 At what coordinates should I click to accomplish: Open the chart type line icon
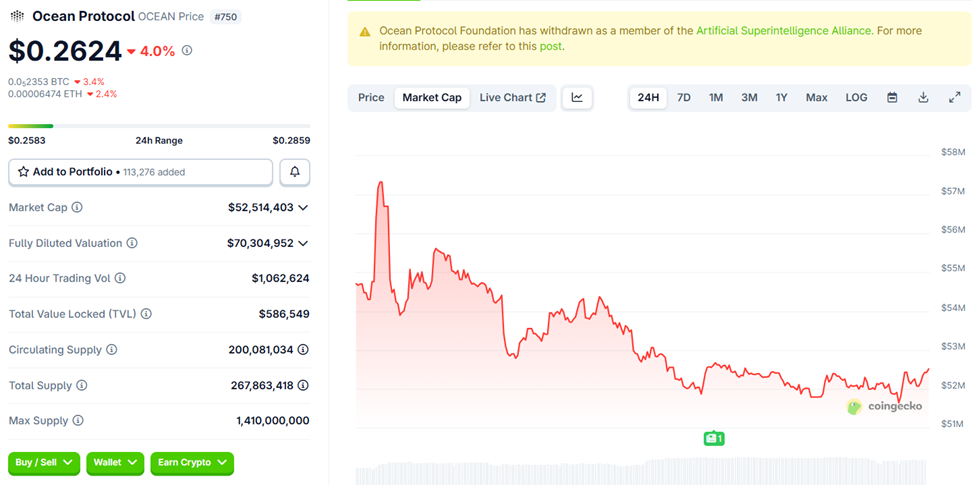click(577, 97)
